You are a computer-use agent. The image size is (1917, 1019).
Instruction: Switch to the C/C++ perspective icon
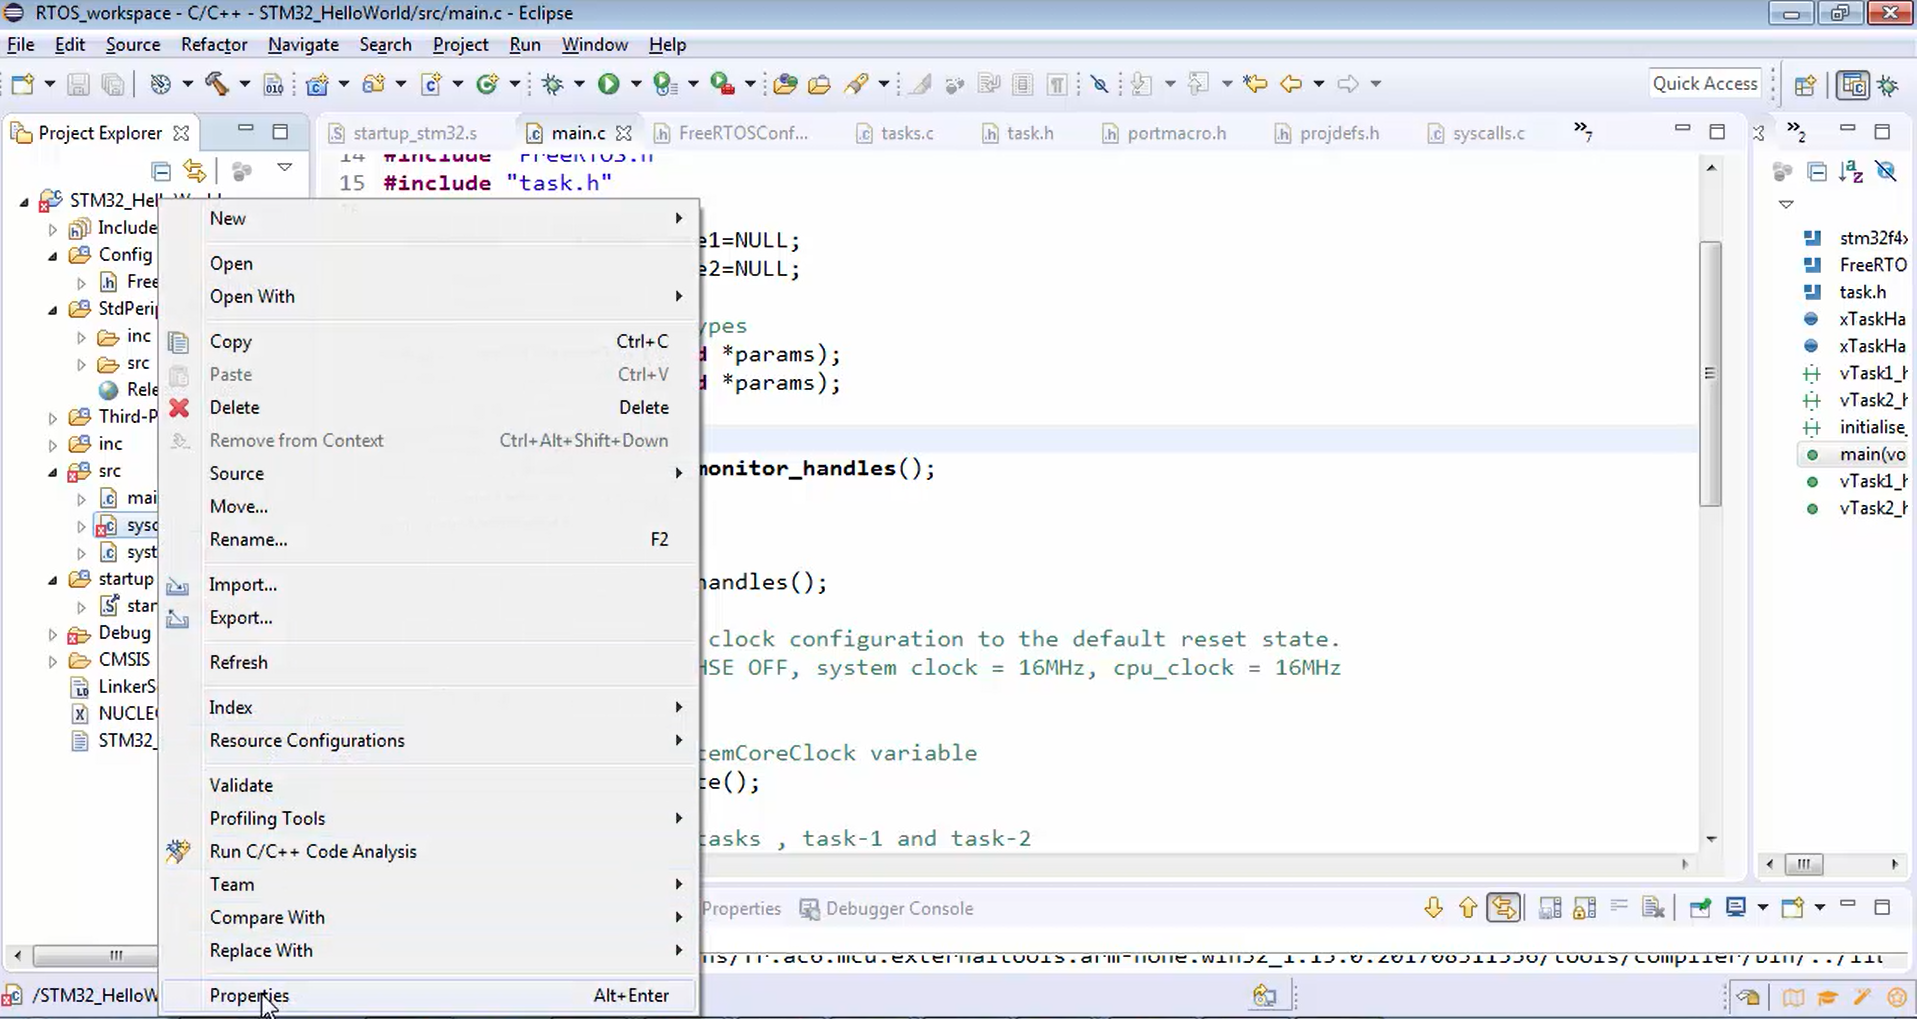[x=1853, y=85]
